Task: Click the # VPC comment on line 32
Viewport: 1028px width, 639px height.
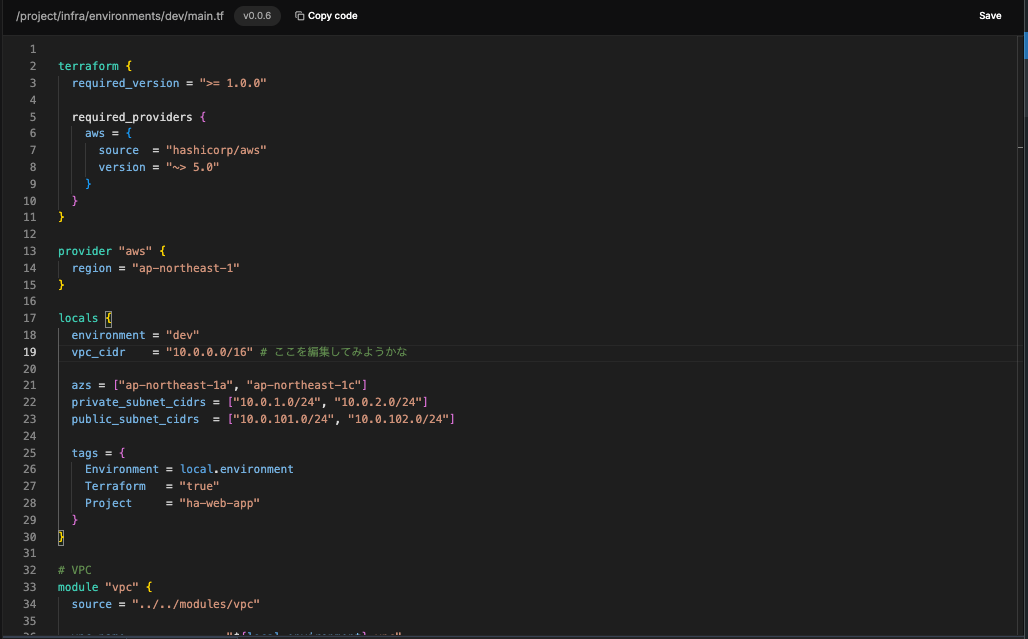Action: (75, 570)
